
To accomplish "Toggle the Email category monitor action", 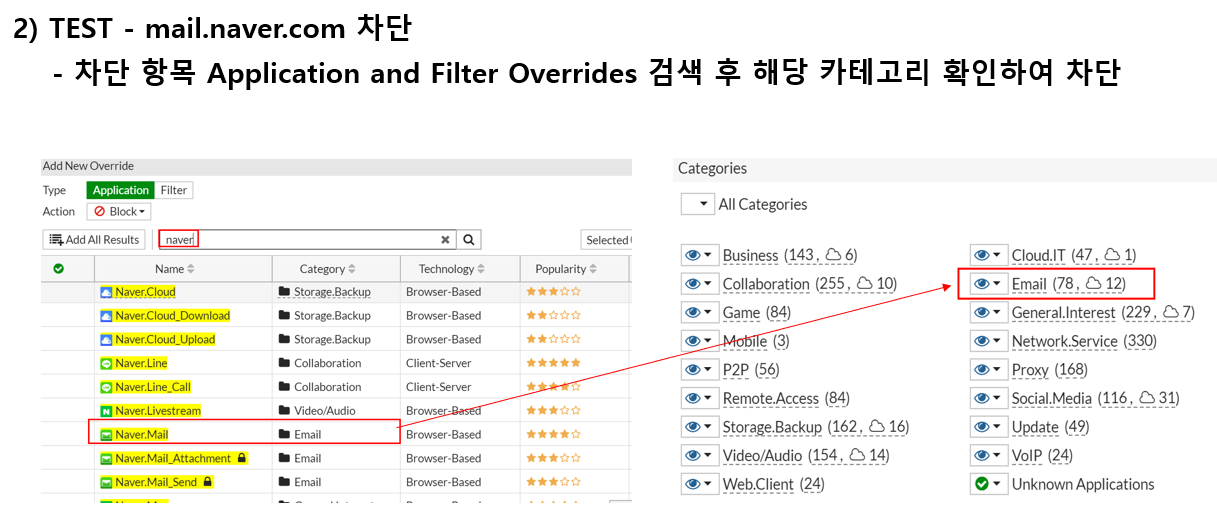I will point(988,284).
